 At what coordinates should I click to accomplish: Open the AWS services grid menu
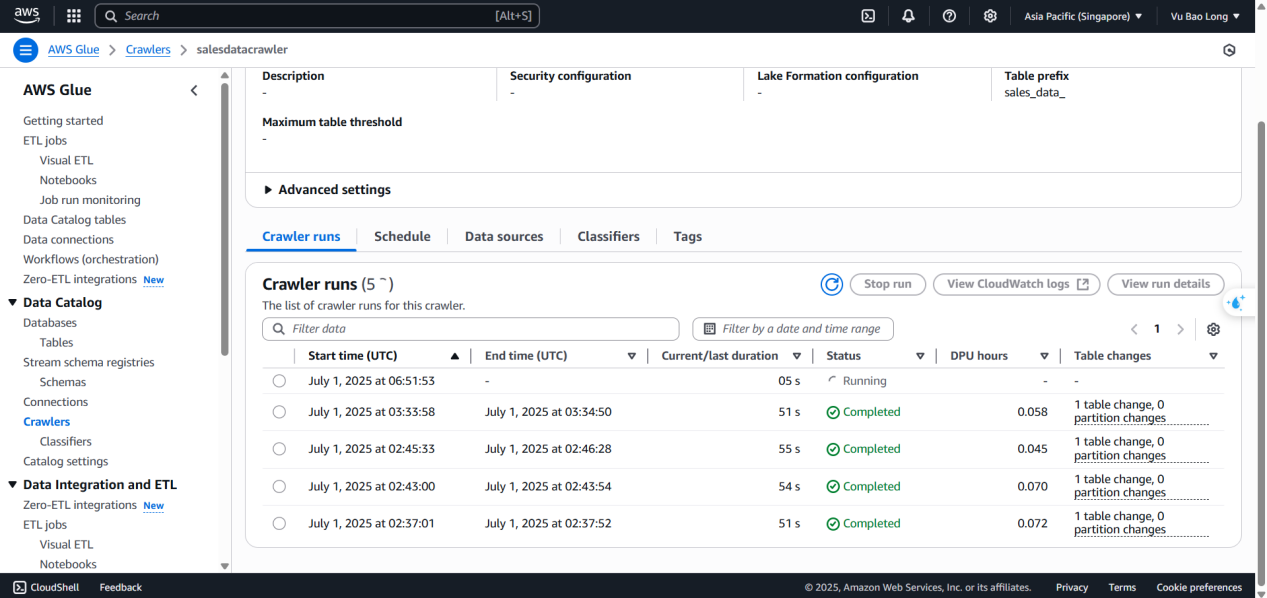[73, 16]
